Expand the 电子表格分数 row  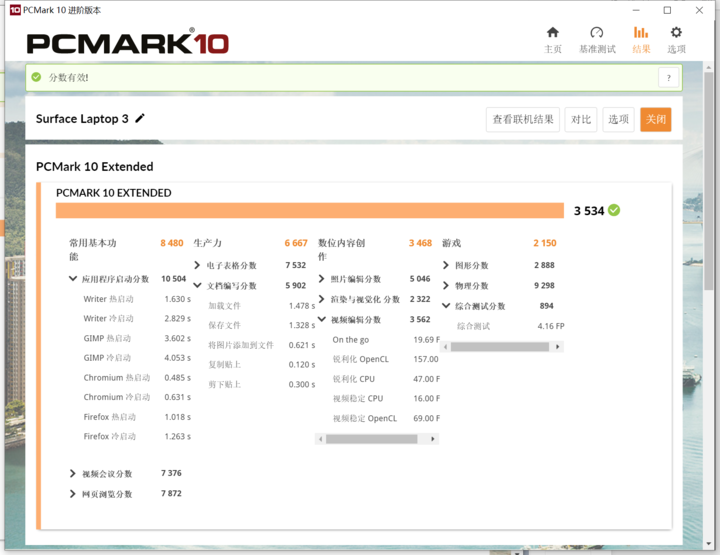197,265
